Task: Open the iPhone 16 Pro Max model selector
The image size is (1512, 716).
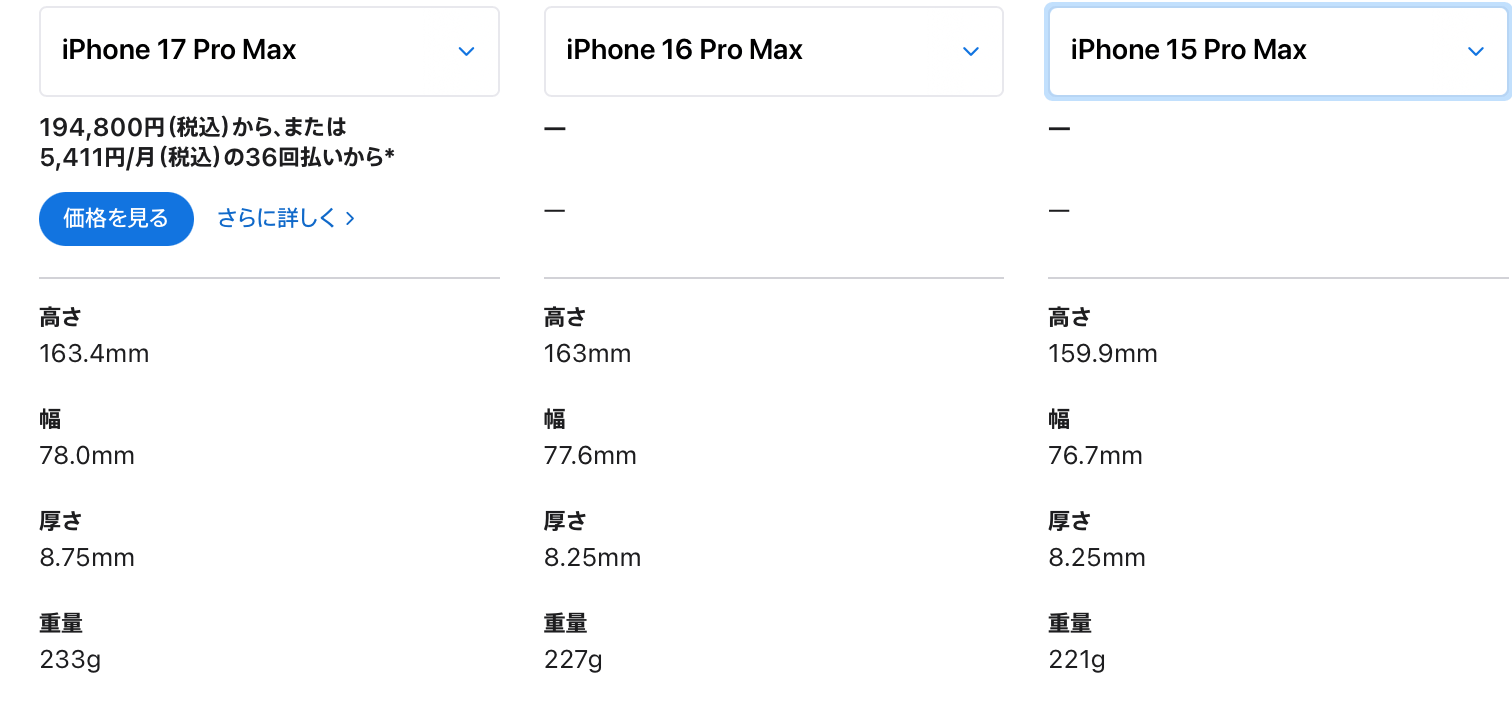Action: 773,51
